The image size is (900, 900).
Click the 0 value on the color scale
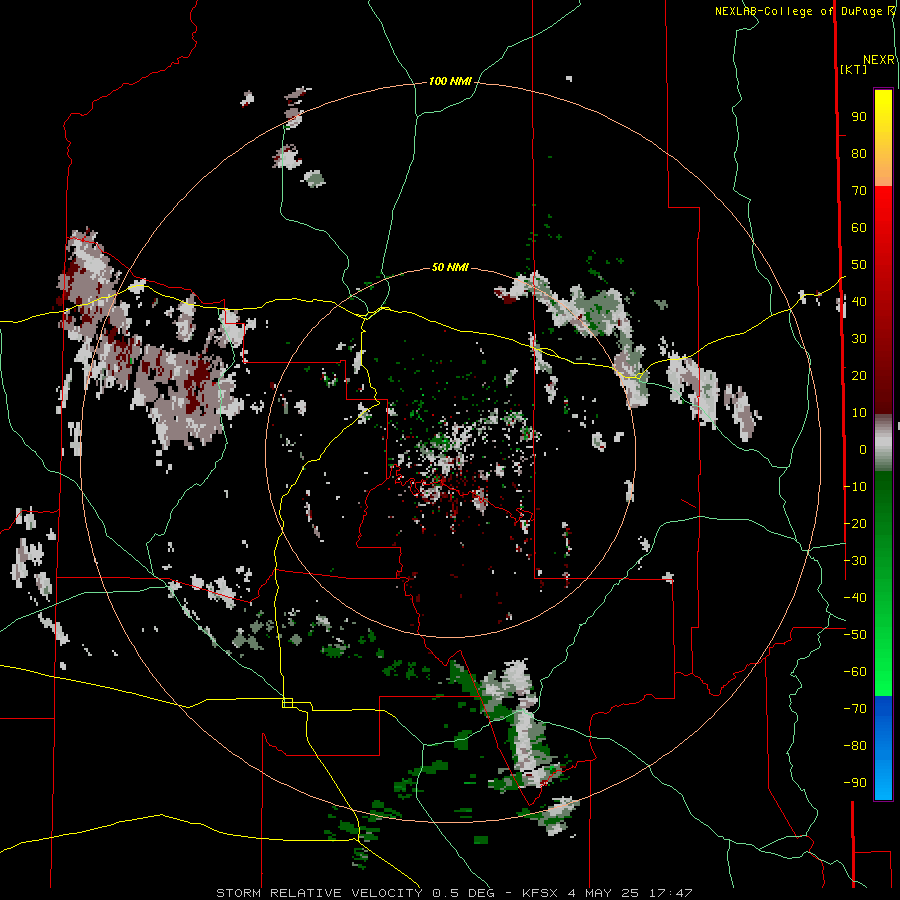[863, 449]
